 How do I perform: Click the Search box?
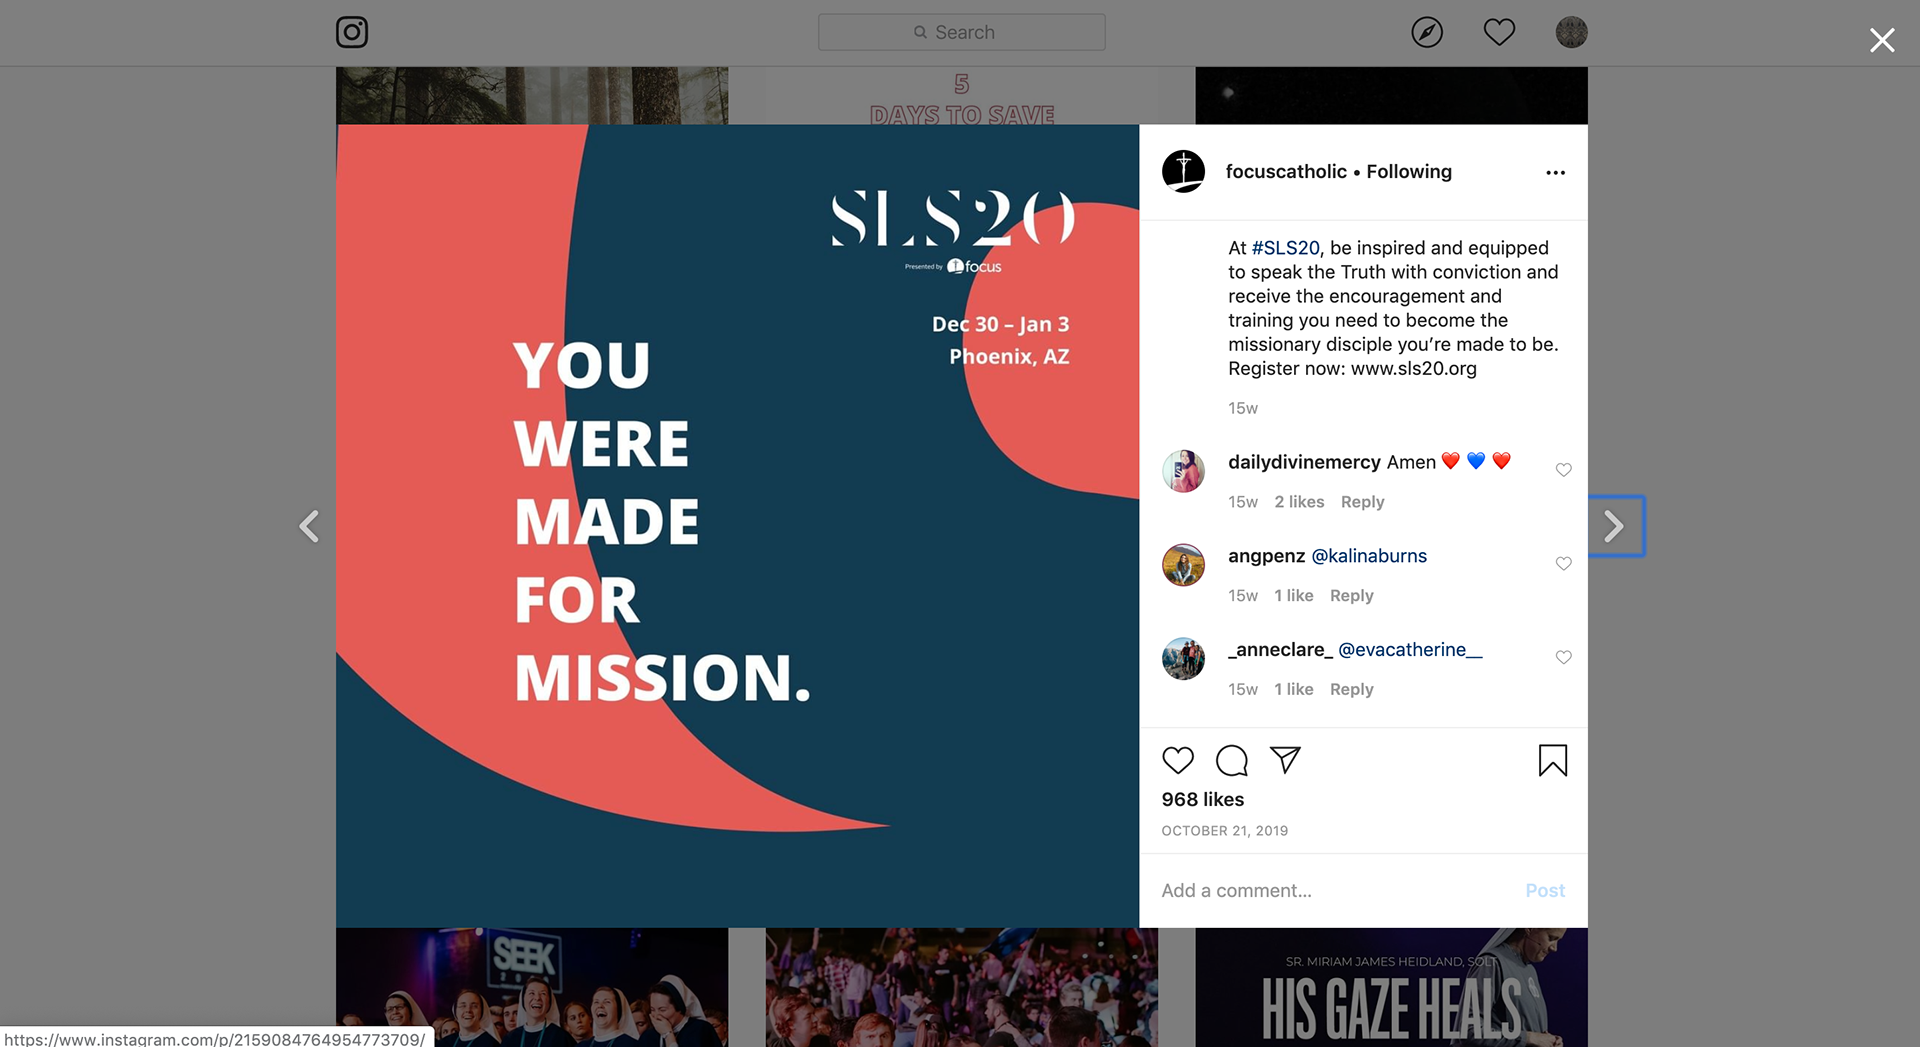[x=962, y=32]
